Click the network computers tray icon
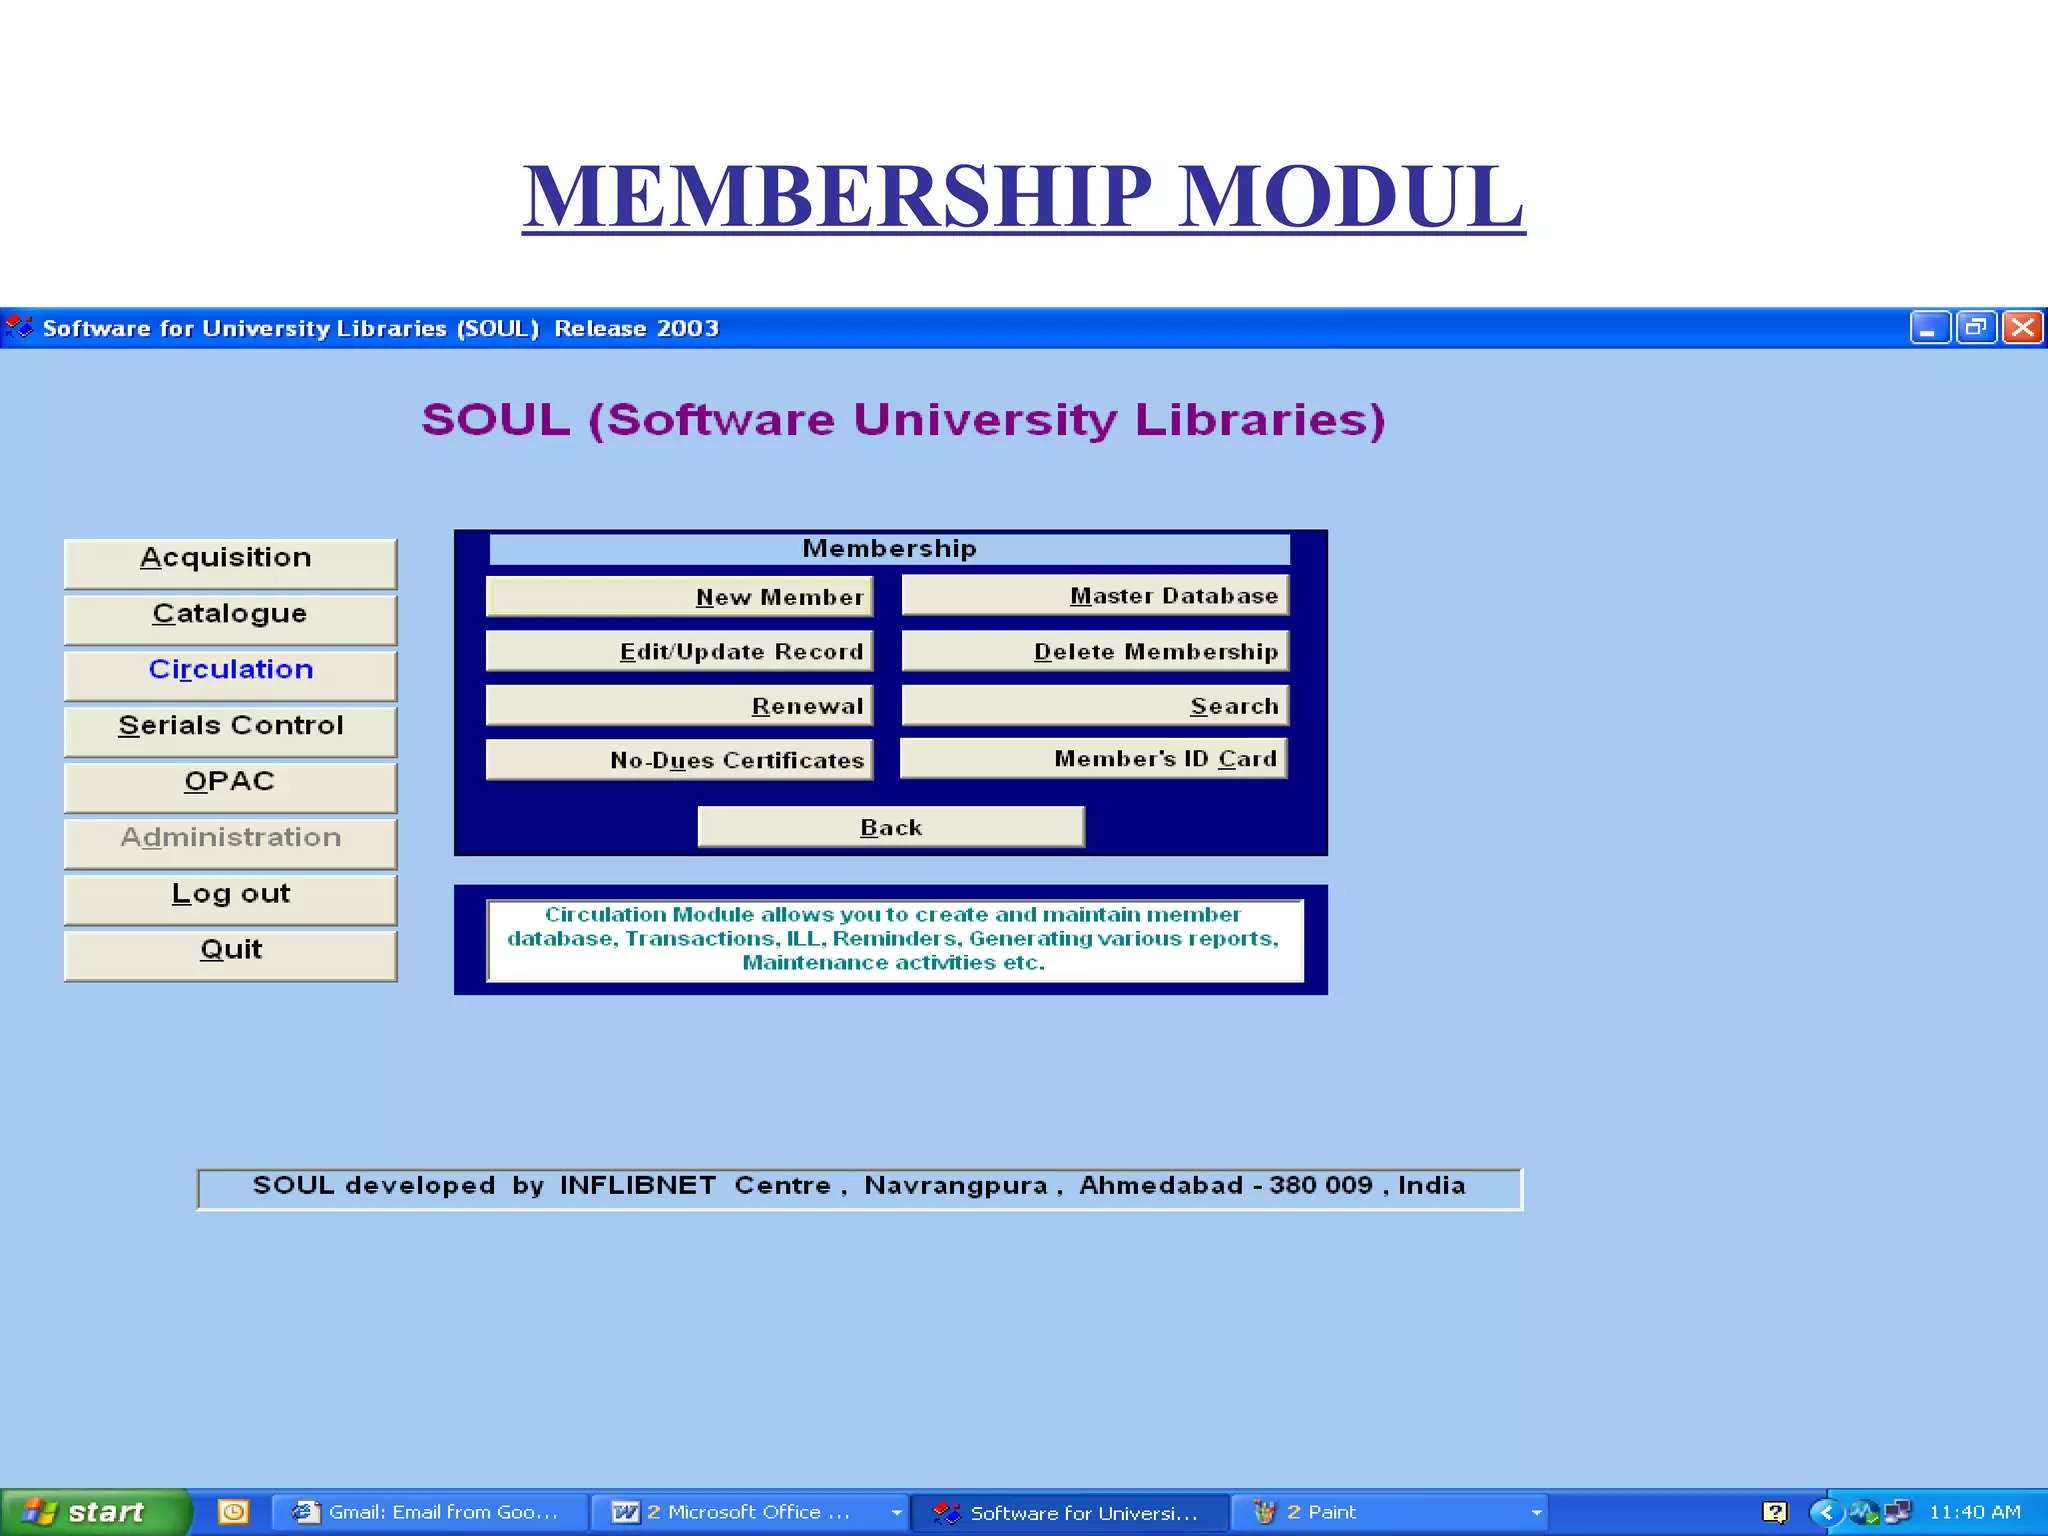The image size is (2048, 1536). pos(1898,1512)
